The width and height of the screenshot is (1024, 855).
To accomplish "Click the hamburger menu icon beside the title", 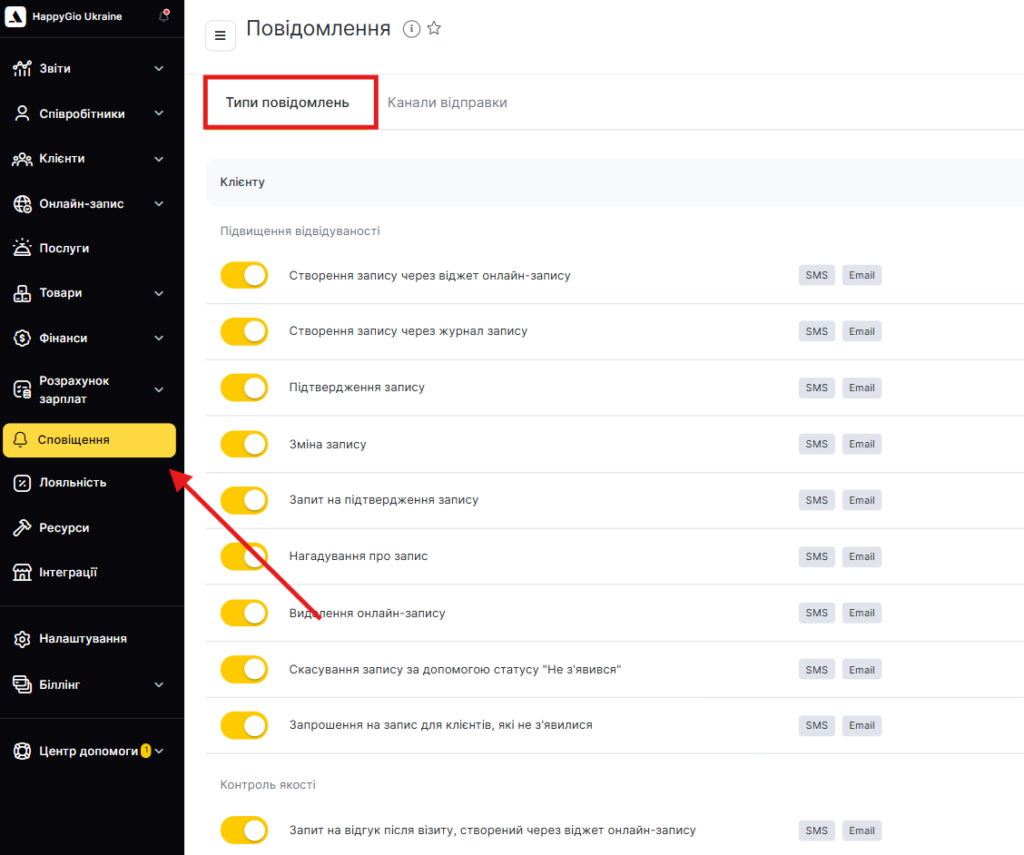I will (220, 36).
